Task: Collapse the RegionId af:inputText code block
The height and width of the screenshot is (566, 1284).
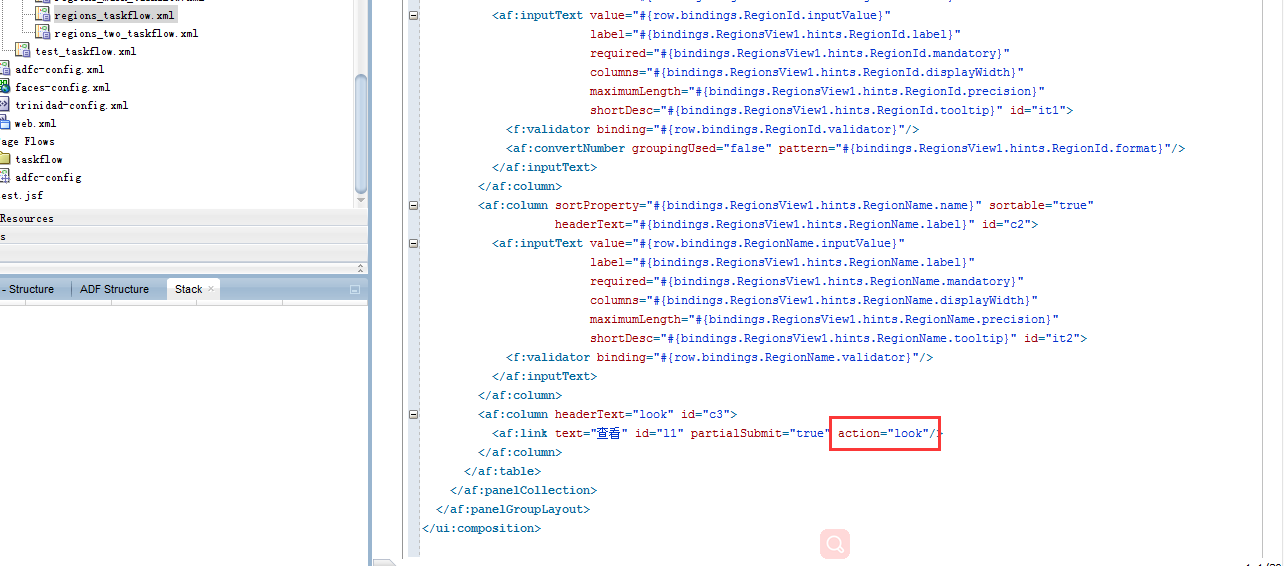Action: (414, 15)
